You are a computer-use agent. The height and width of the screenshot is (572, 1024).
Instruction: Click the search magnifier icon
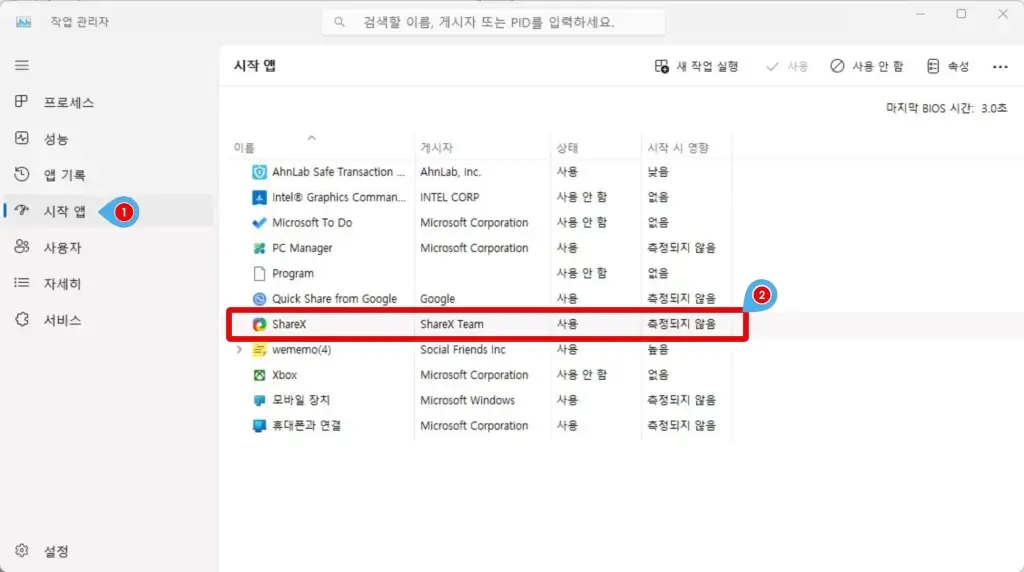[340, 22]
